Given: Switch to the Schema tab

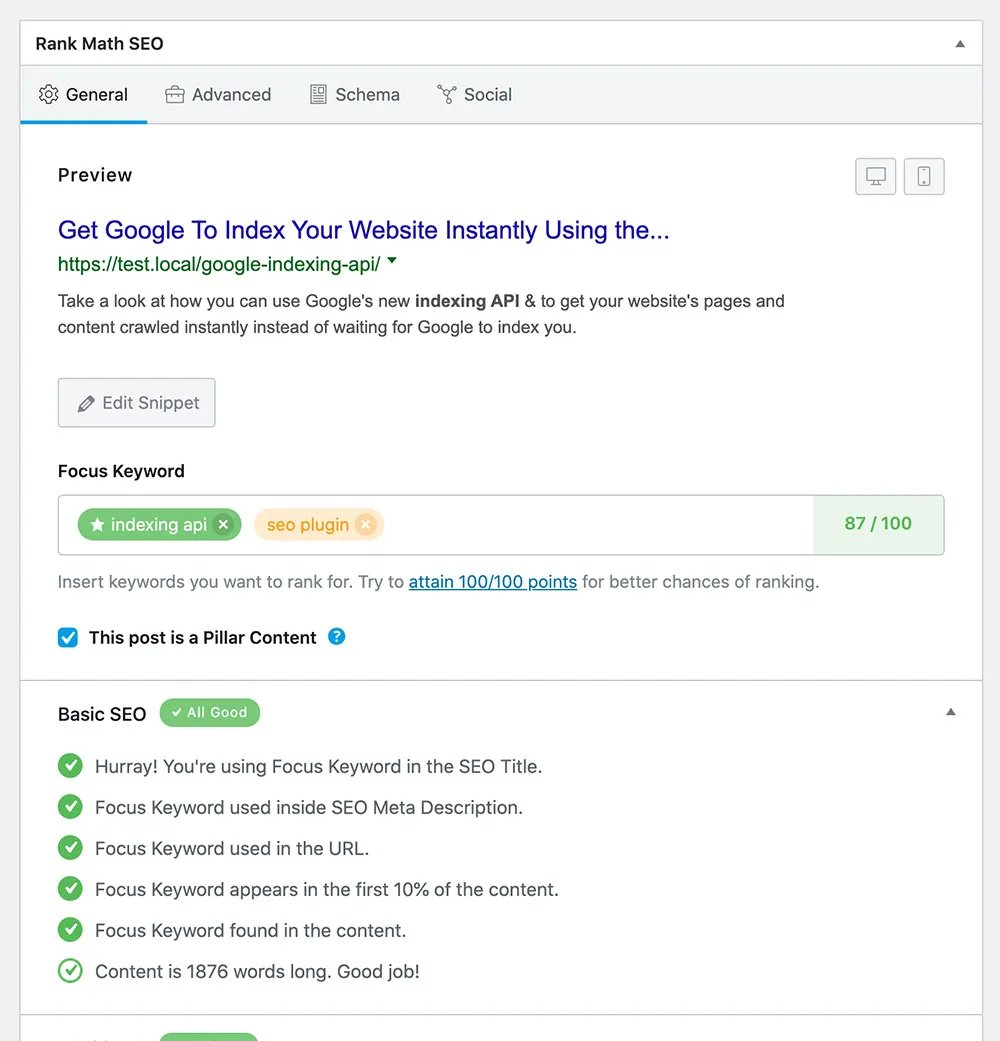Looking at the screenshot, I should [355, 95].
